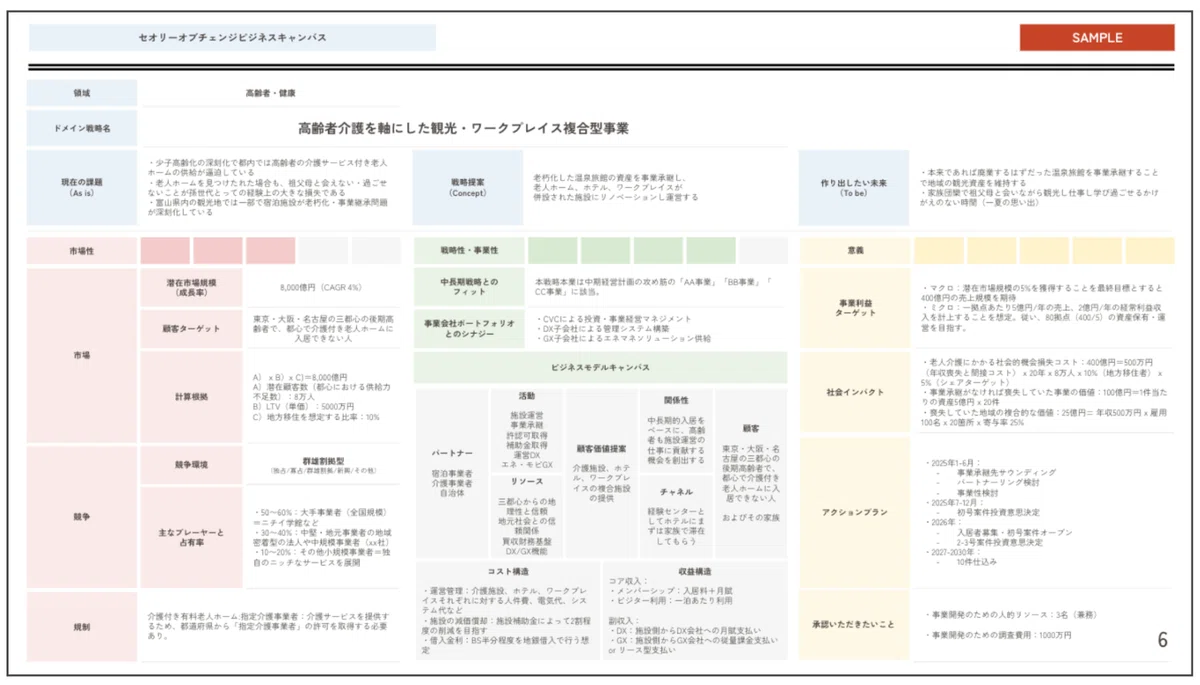1200x685 pixels.
Task: Click the 収益構造 heading
Action: pos(695,571)
